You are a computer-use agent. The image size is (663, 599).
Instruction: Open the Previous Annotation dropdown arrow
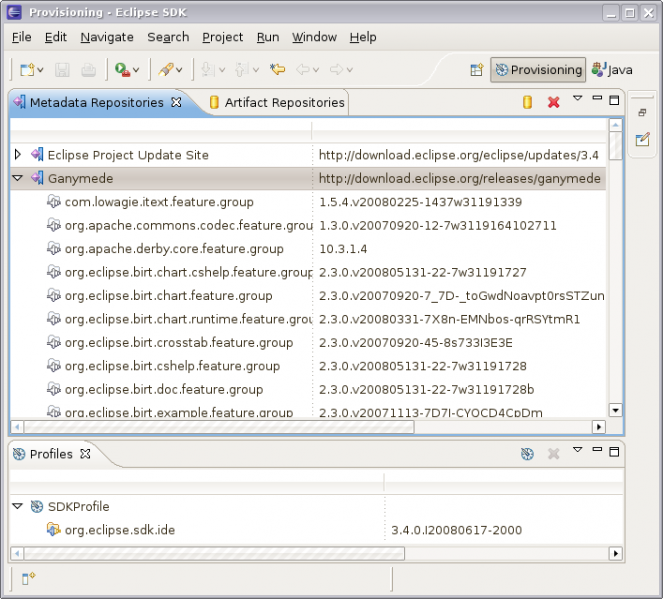(x=256, y=70)
